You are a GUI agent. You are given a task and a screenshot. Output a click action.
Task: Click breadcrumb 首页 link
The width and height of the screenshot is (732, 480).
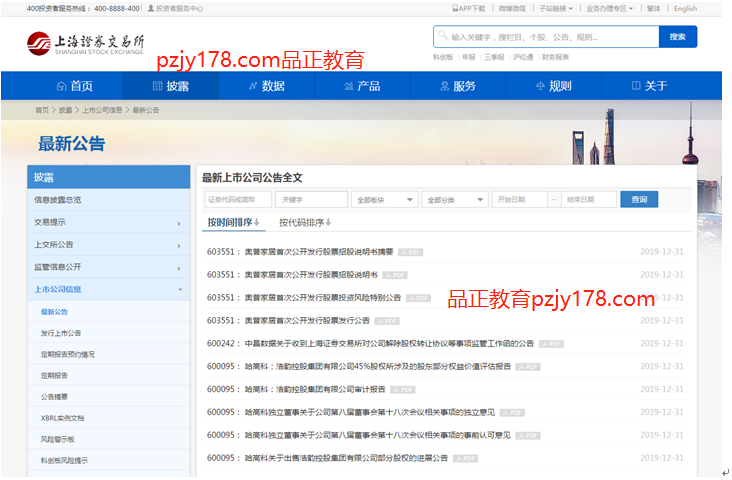pyautogui.click(x=42, y=110)
